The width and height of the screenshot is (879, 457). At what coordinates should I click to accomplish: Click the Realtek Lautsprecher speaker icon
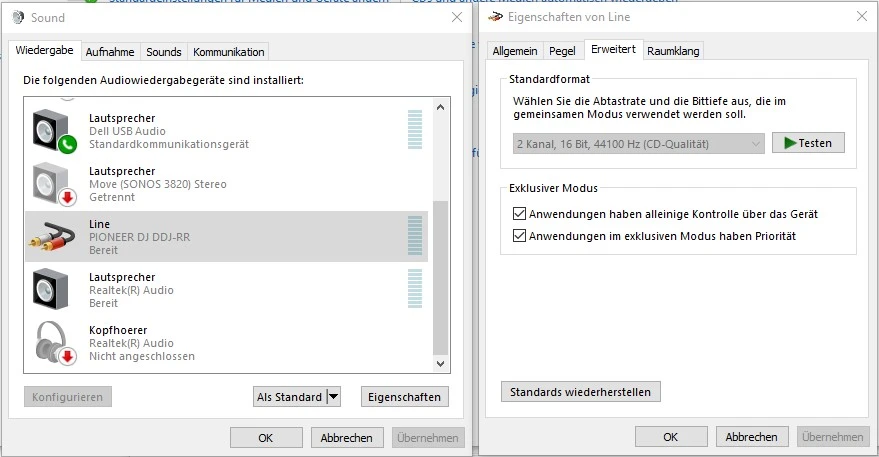[53, 290]
